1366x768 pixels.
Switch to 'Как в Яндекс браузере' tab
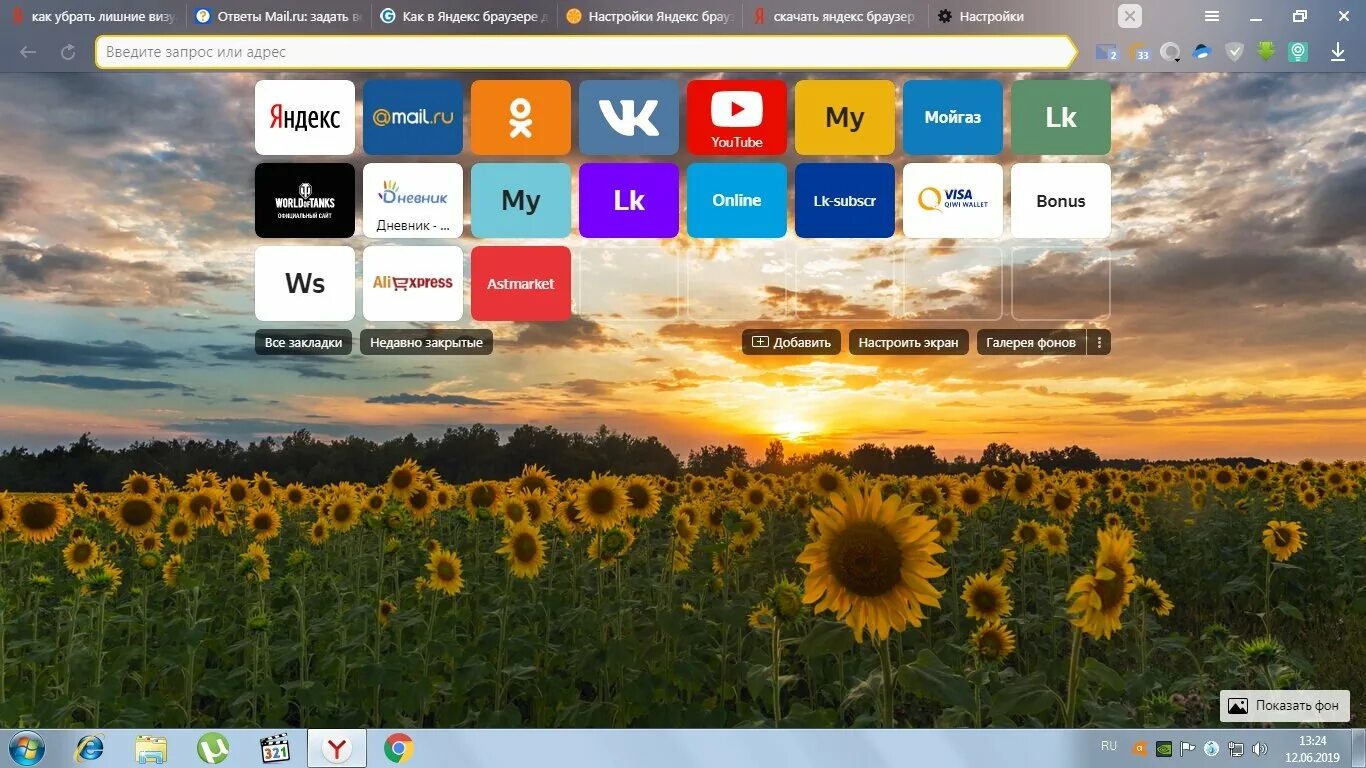coord(463,16)
